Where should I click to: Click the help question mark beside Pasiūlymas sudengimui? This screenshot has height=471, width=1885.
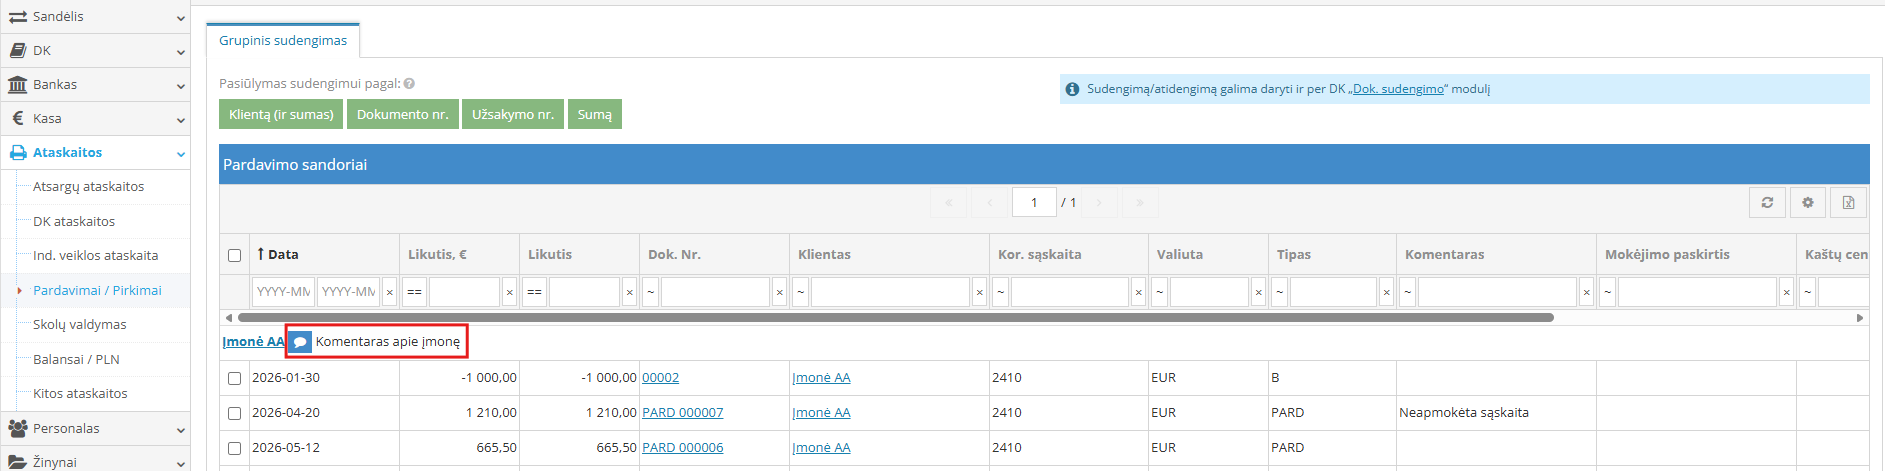(409, 84)
